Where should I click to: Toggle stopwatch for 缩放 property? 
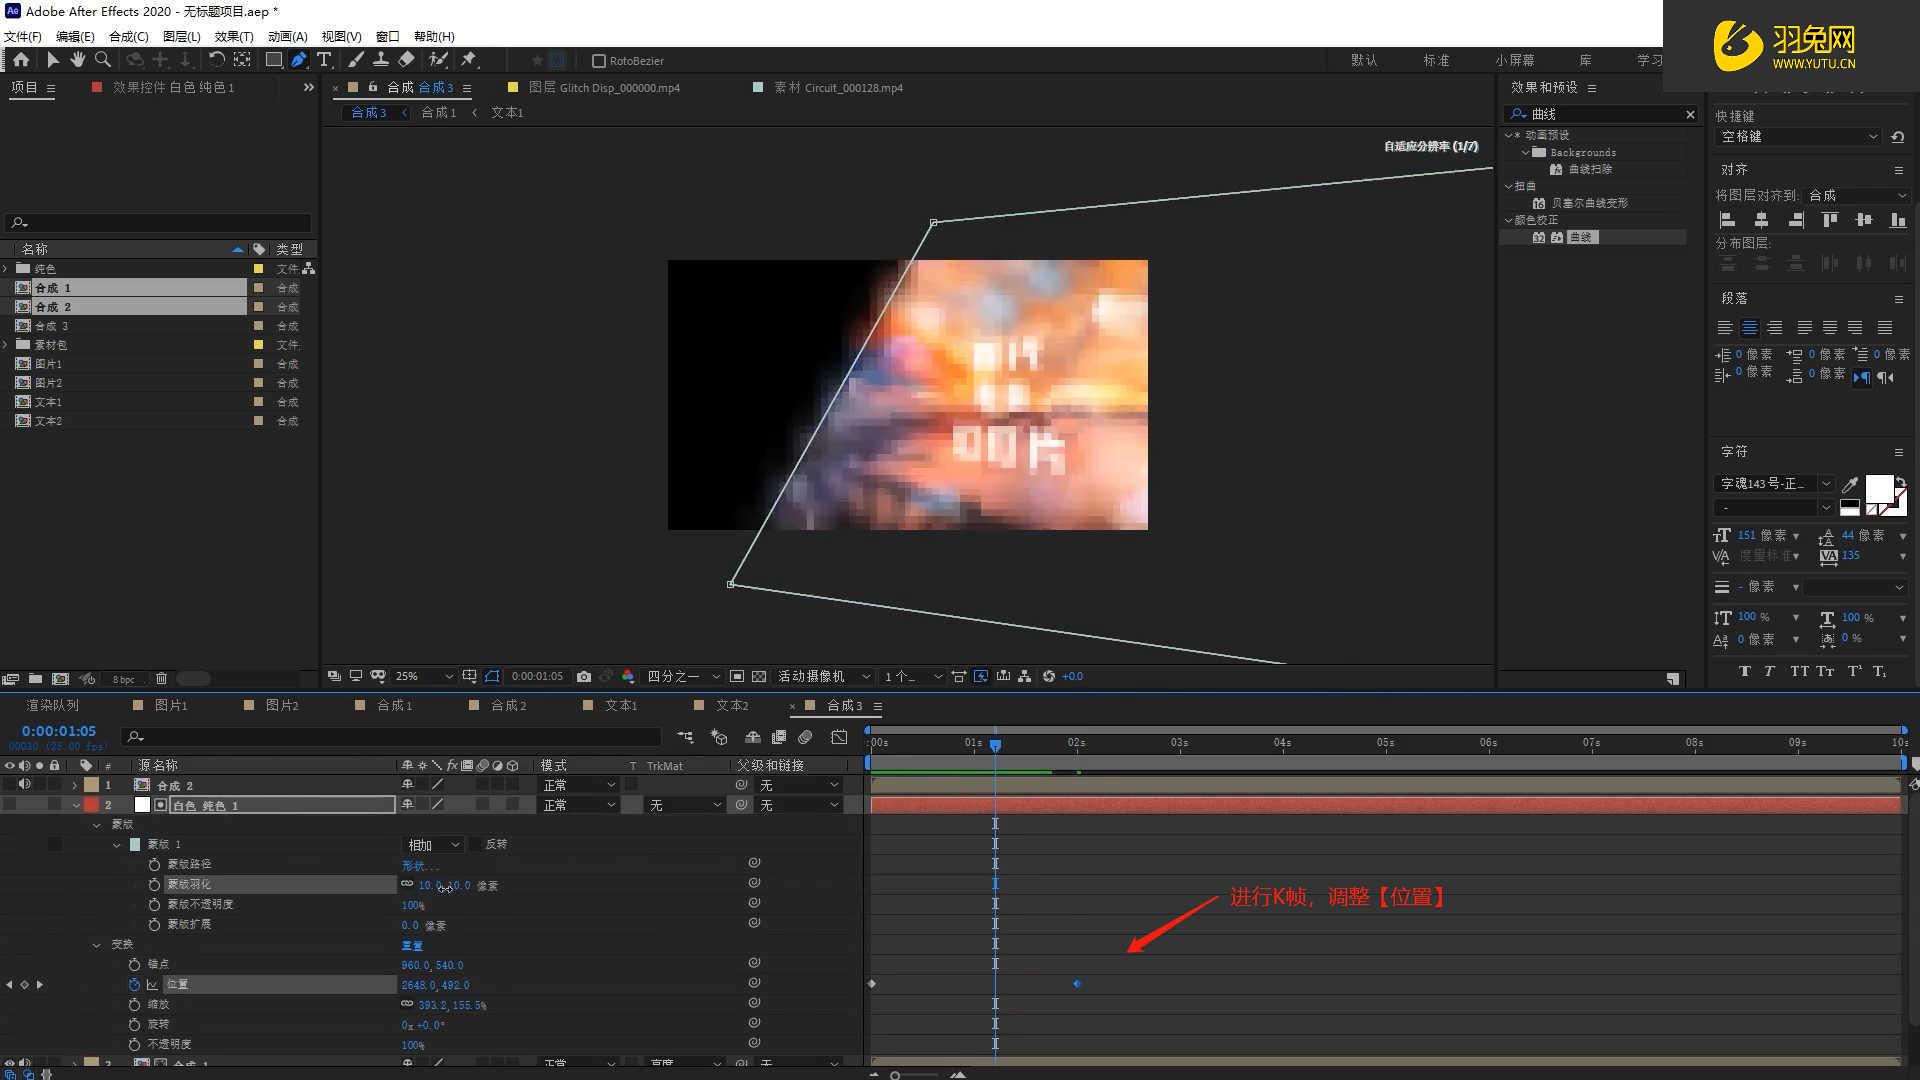[x=134, y=1005]
